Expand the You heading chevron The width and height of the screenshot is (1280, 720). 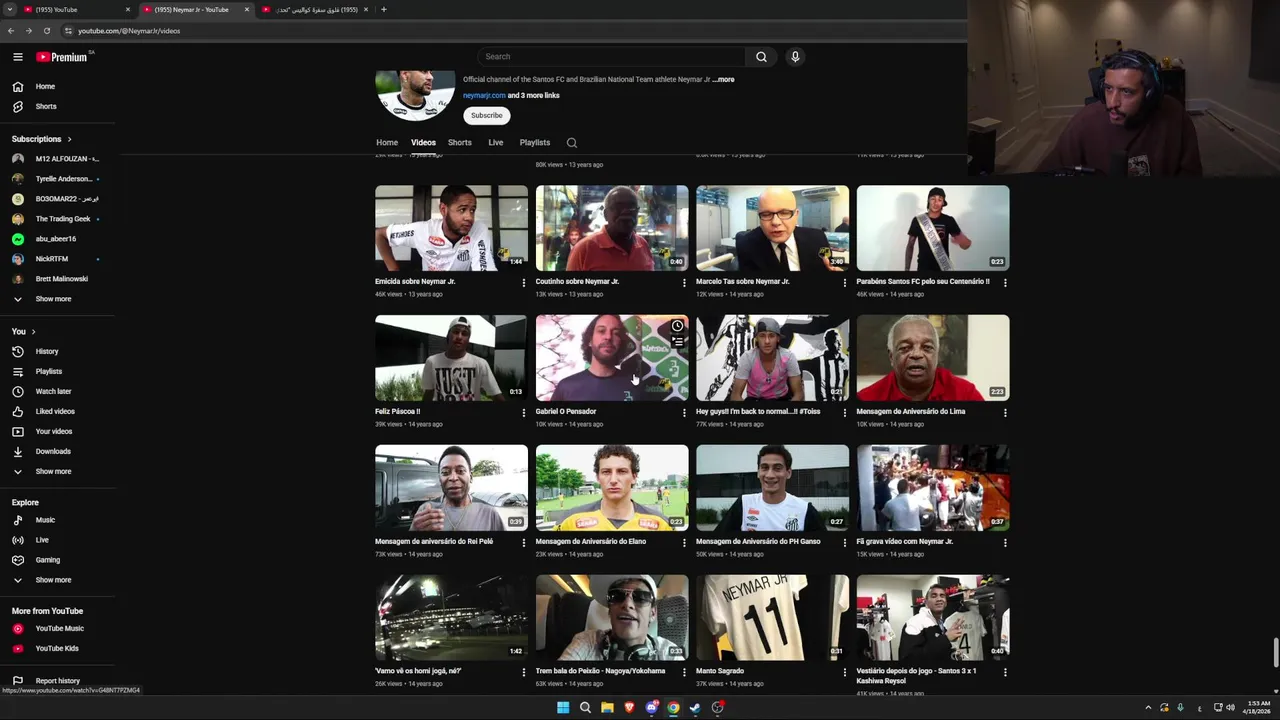[x=33, y=332]
